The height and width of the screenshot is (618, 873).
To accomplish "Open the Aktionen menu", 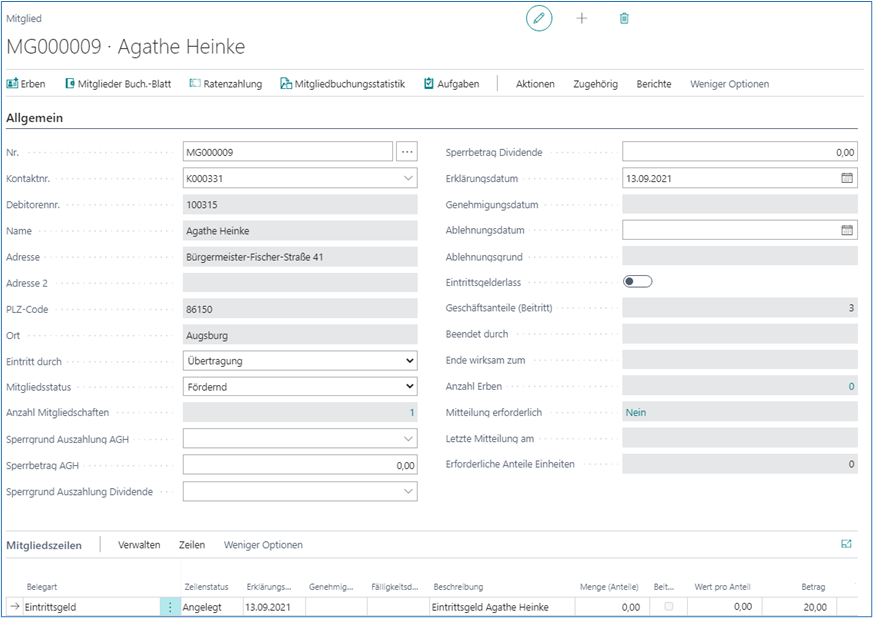I will point(535,84).
